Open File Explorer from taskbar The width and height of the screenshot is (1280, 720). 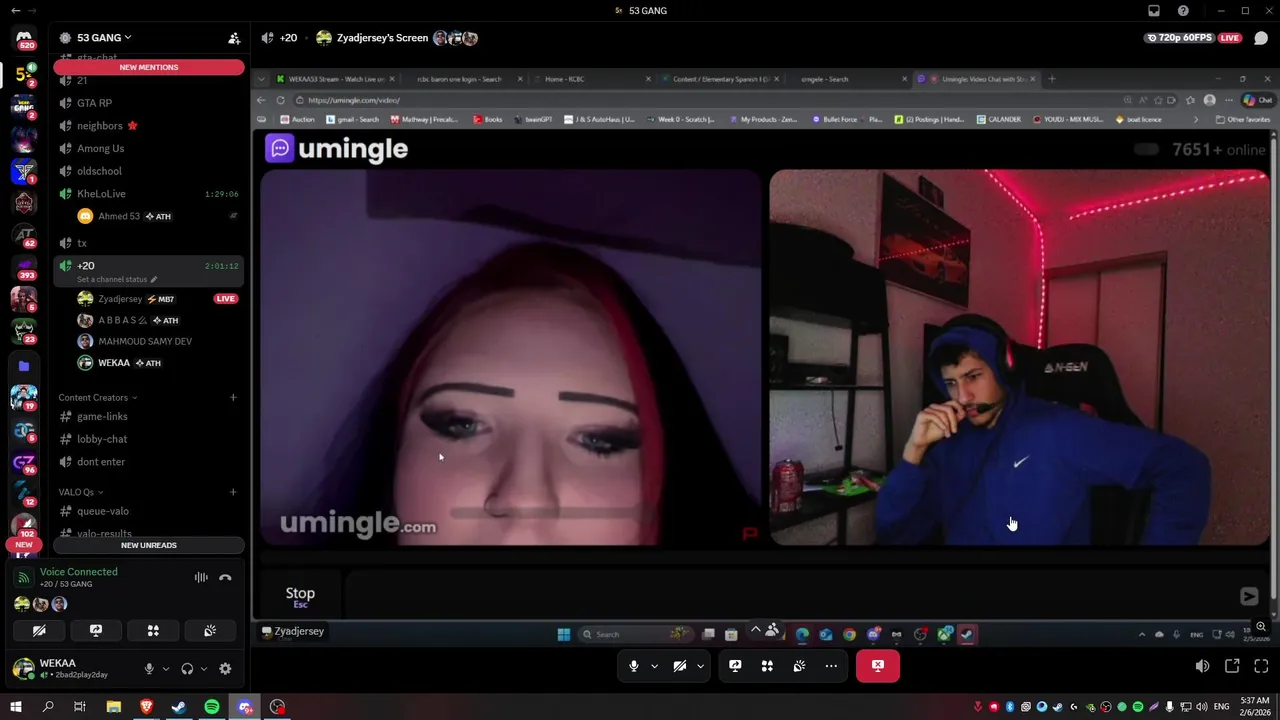[113, 707]
